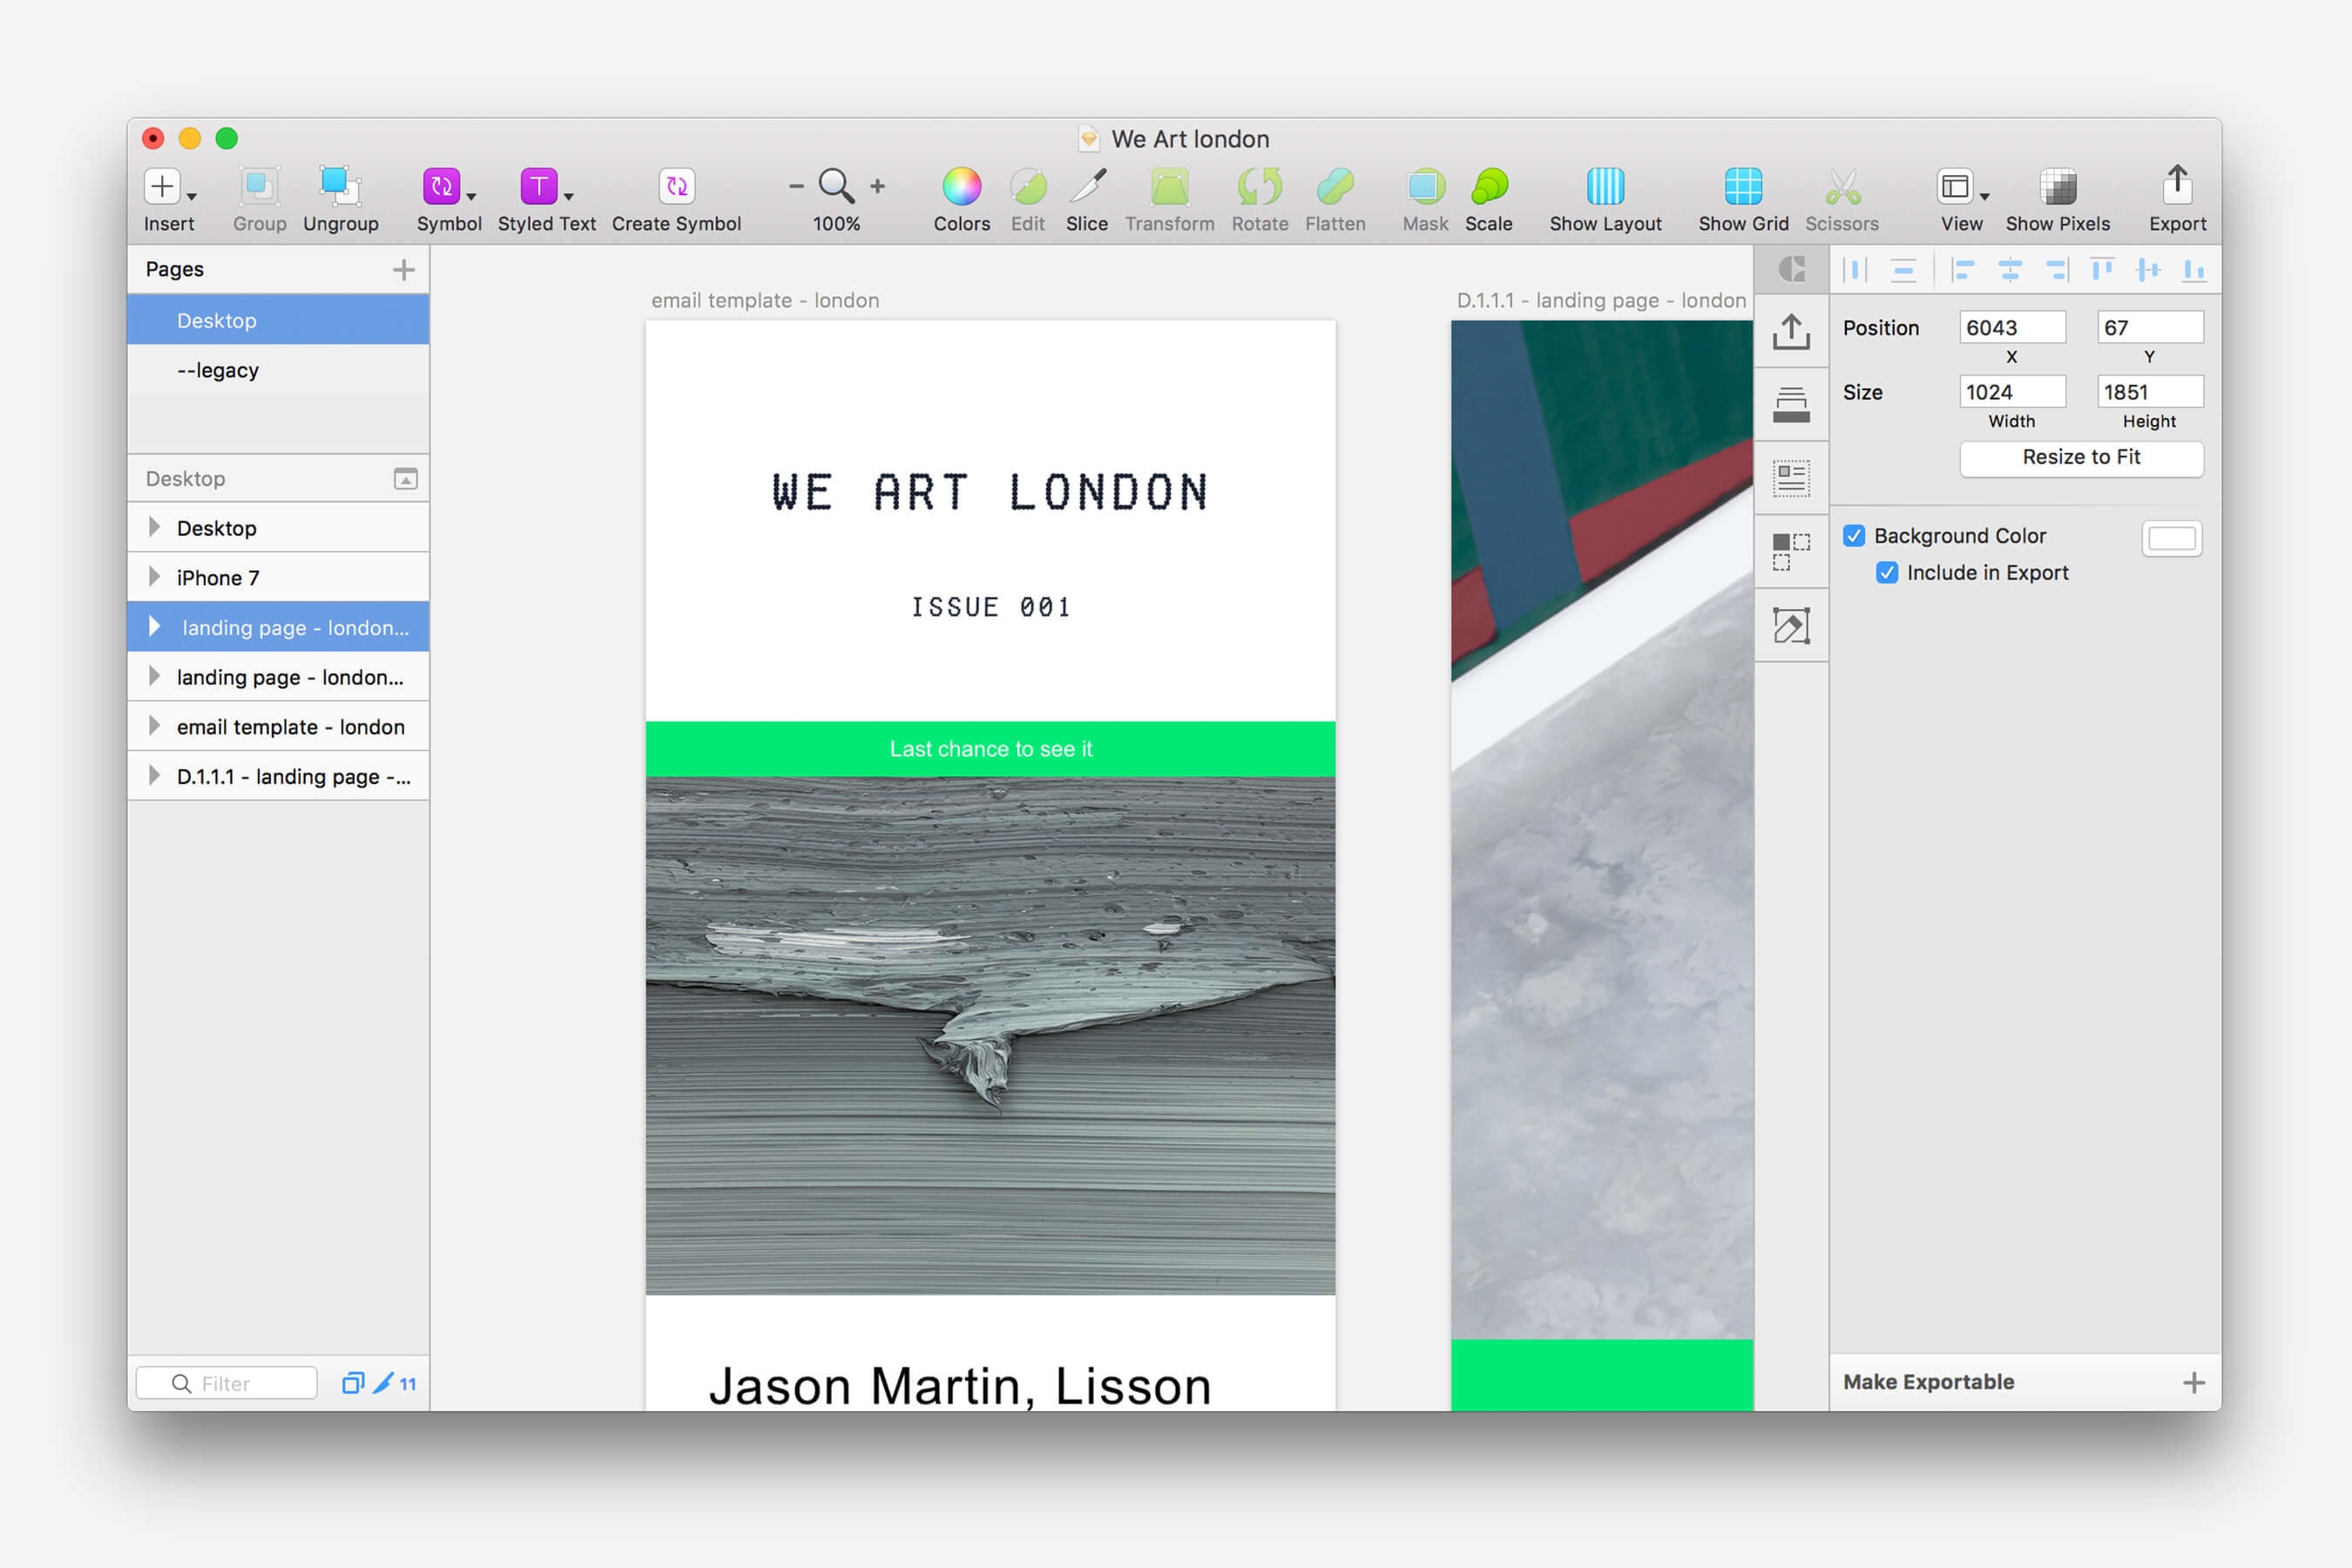Image resolution: width=2352 pixels, height=1568 pixels.
Task: Click the Create Symbol icon
Action: click(676, 187)
